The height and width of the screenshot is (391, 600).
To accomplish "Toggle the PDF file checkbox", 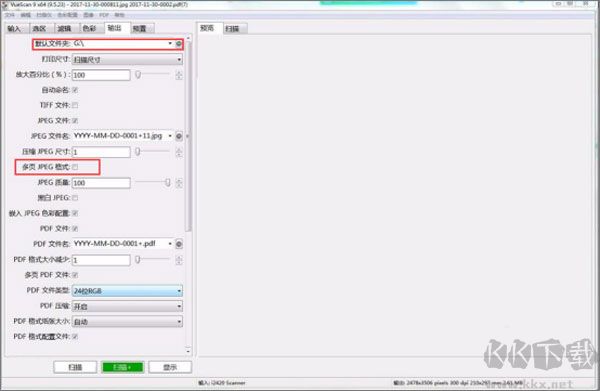I will click(x=75, y=229).
